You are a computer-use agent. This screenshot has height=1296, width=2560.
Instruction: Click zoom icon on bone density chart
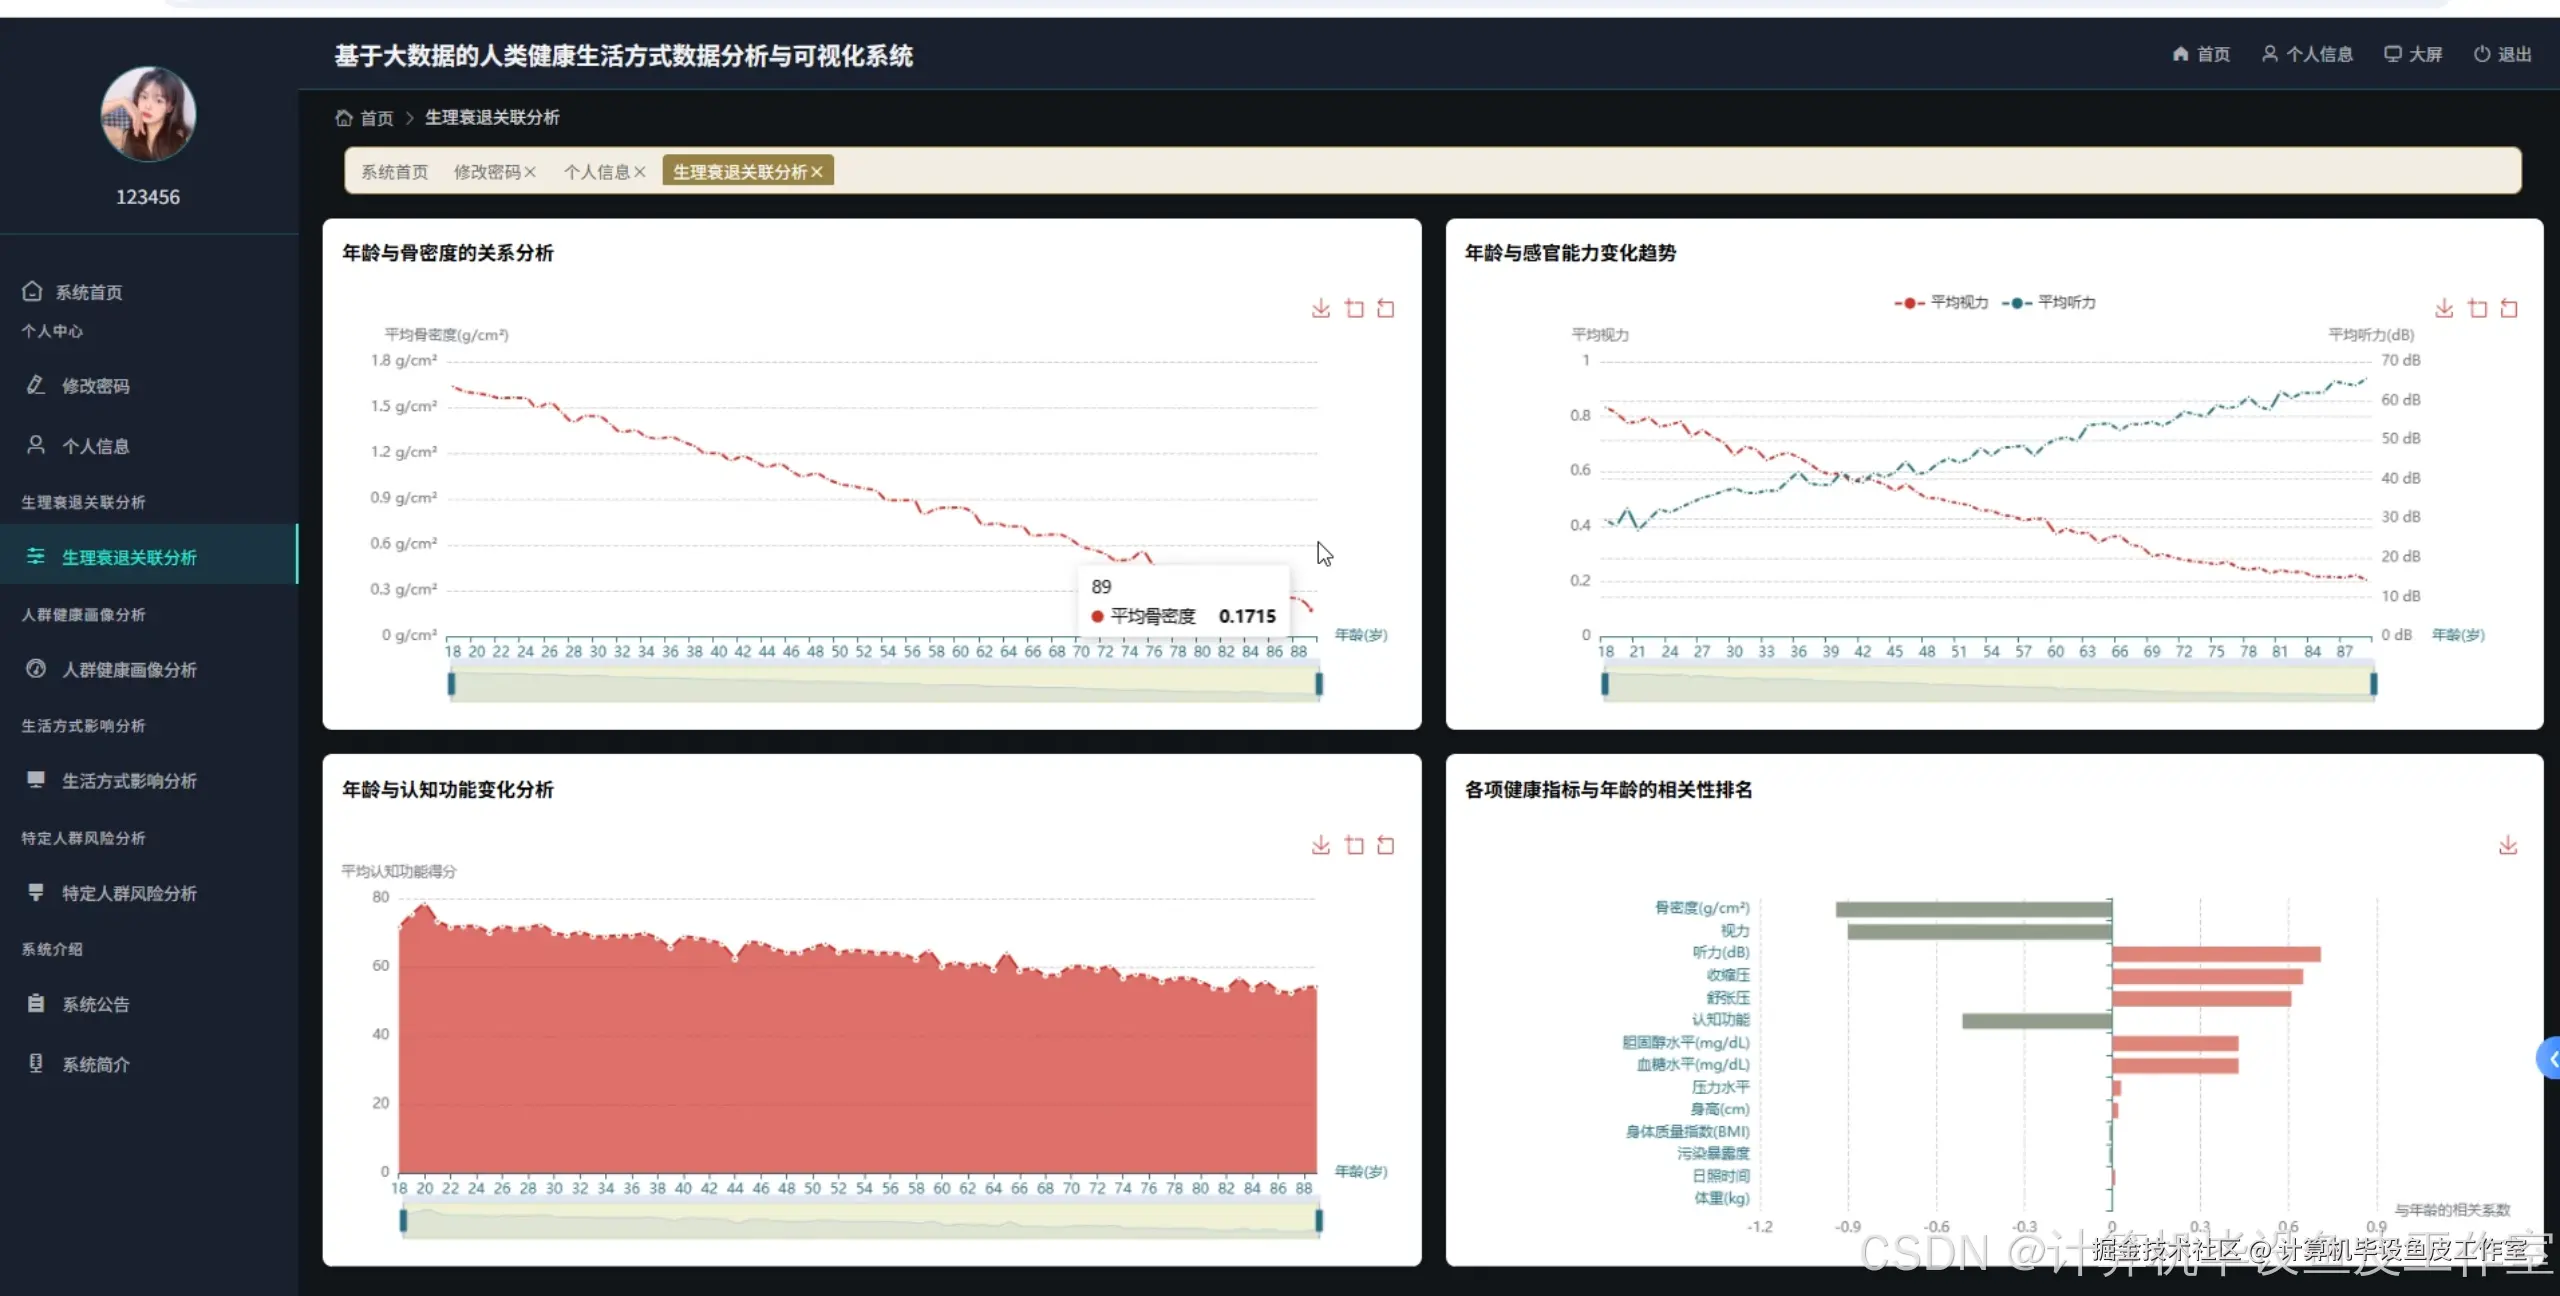click(x=1354, y=308)
